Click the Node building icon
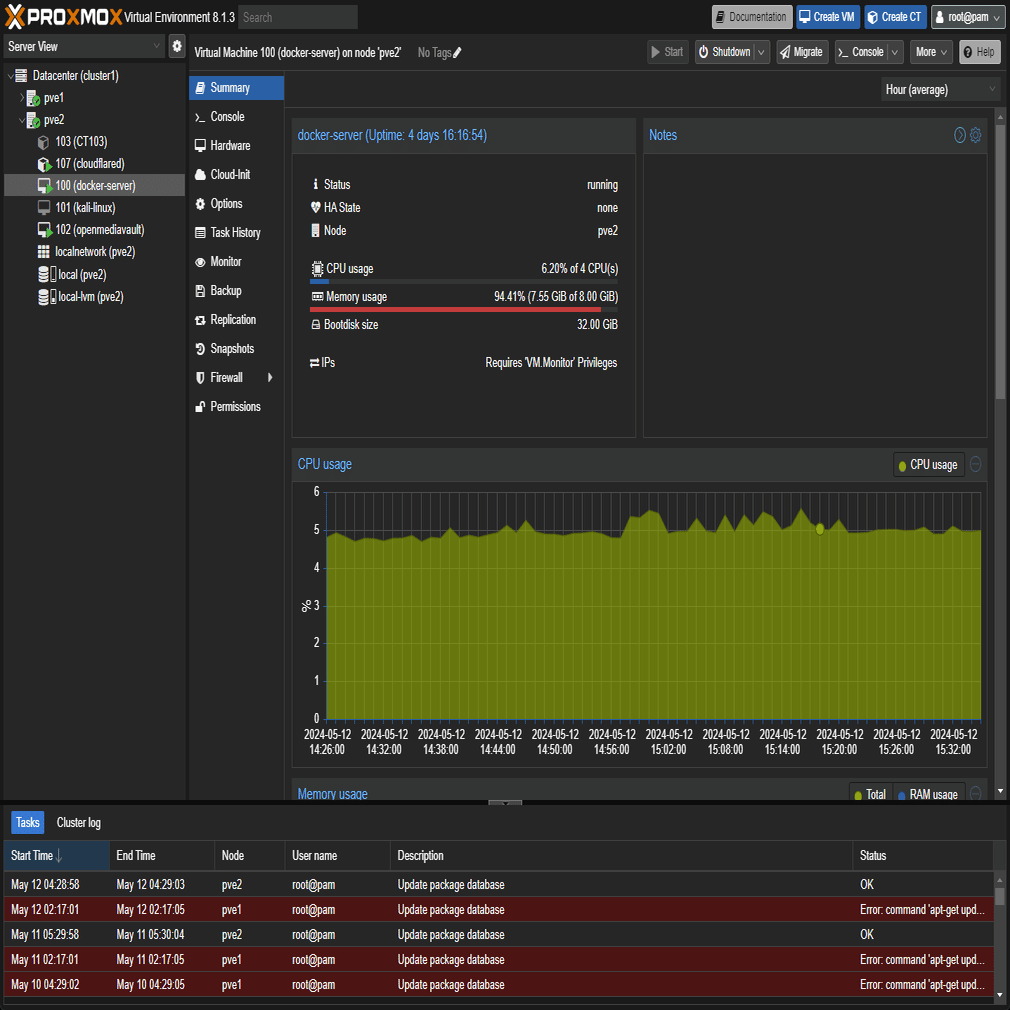The width and height of the screenshot is (1010, 1010). (316, 231)
